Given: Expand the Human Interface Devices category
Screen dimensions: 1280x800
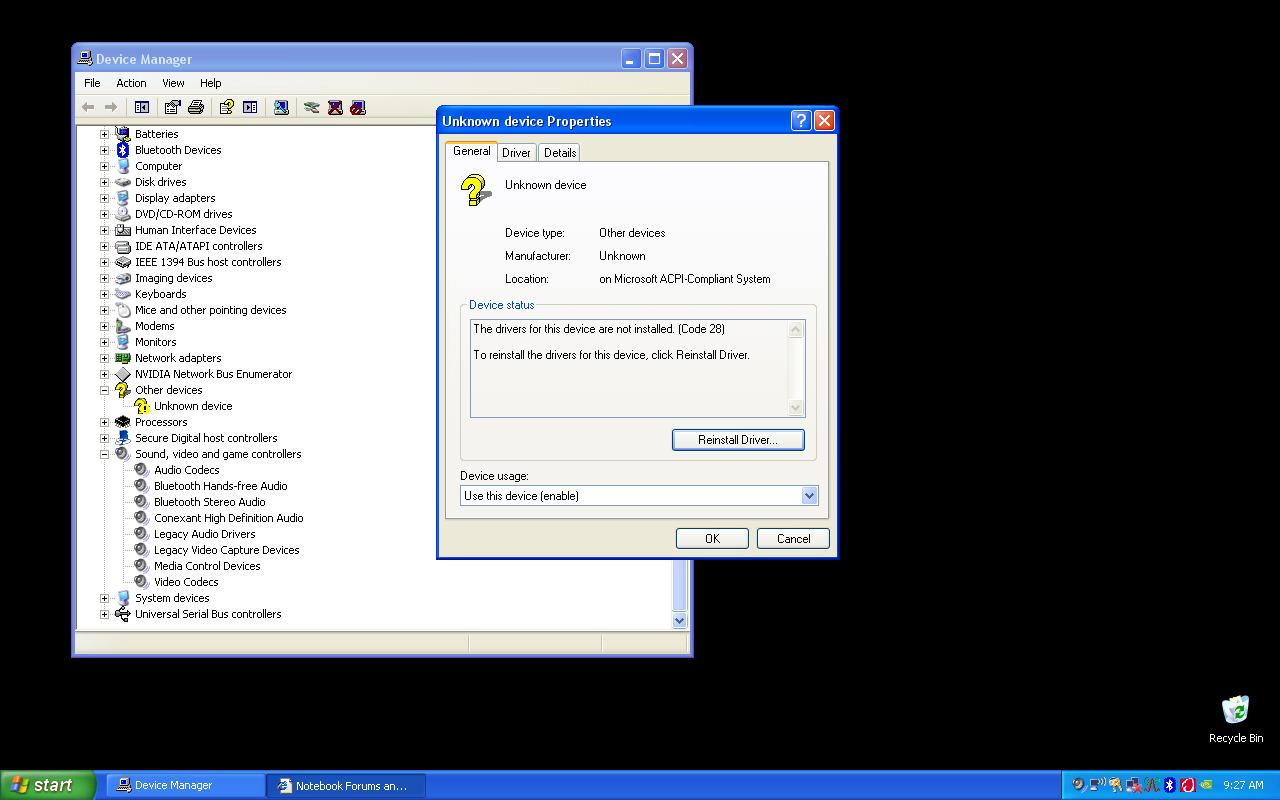Looking at the screenshot, I should [x=104, y=230].
